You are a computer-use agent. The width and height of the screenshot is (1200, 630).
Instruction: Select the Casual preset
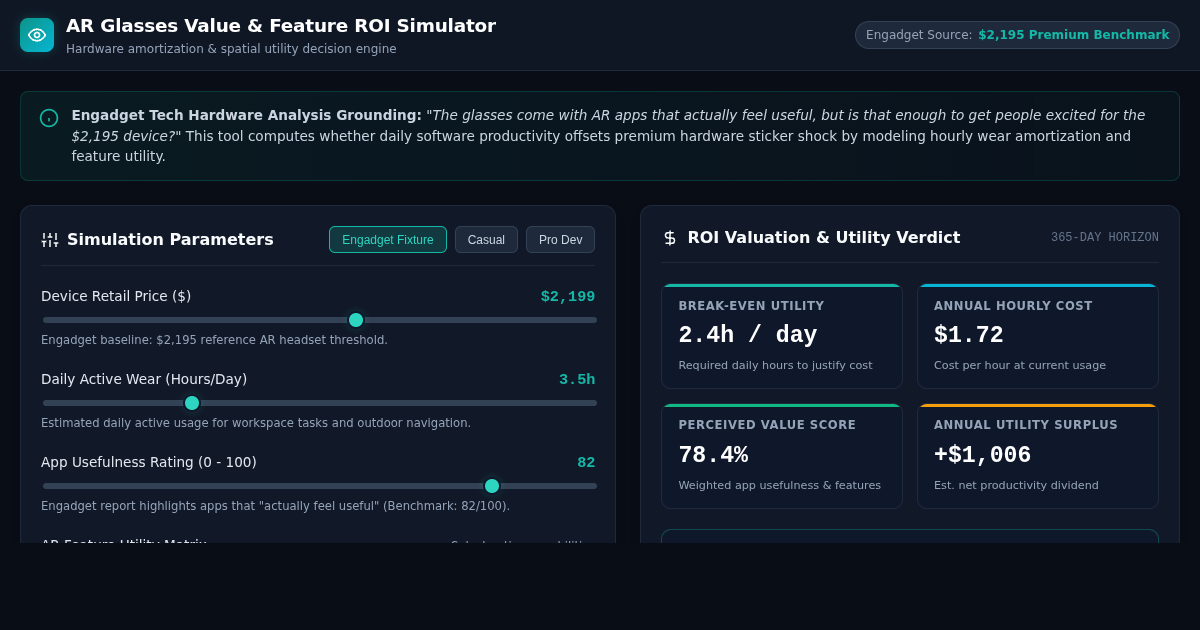486,240
